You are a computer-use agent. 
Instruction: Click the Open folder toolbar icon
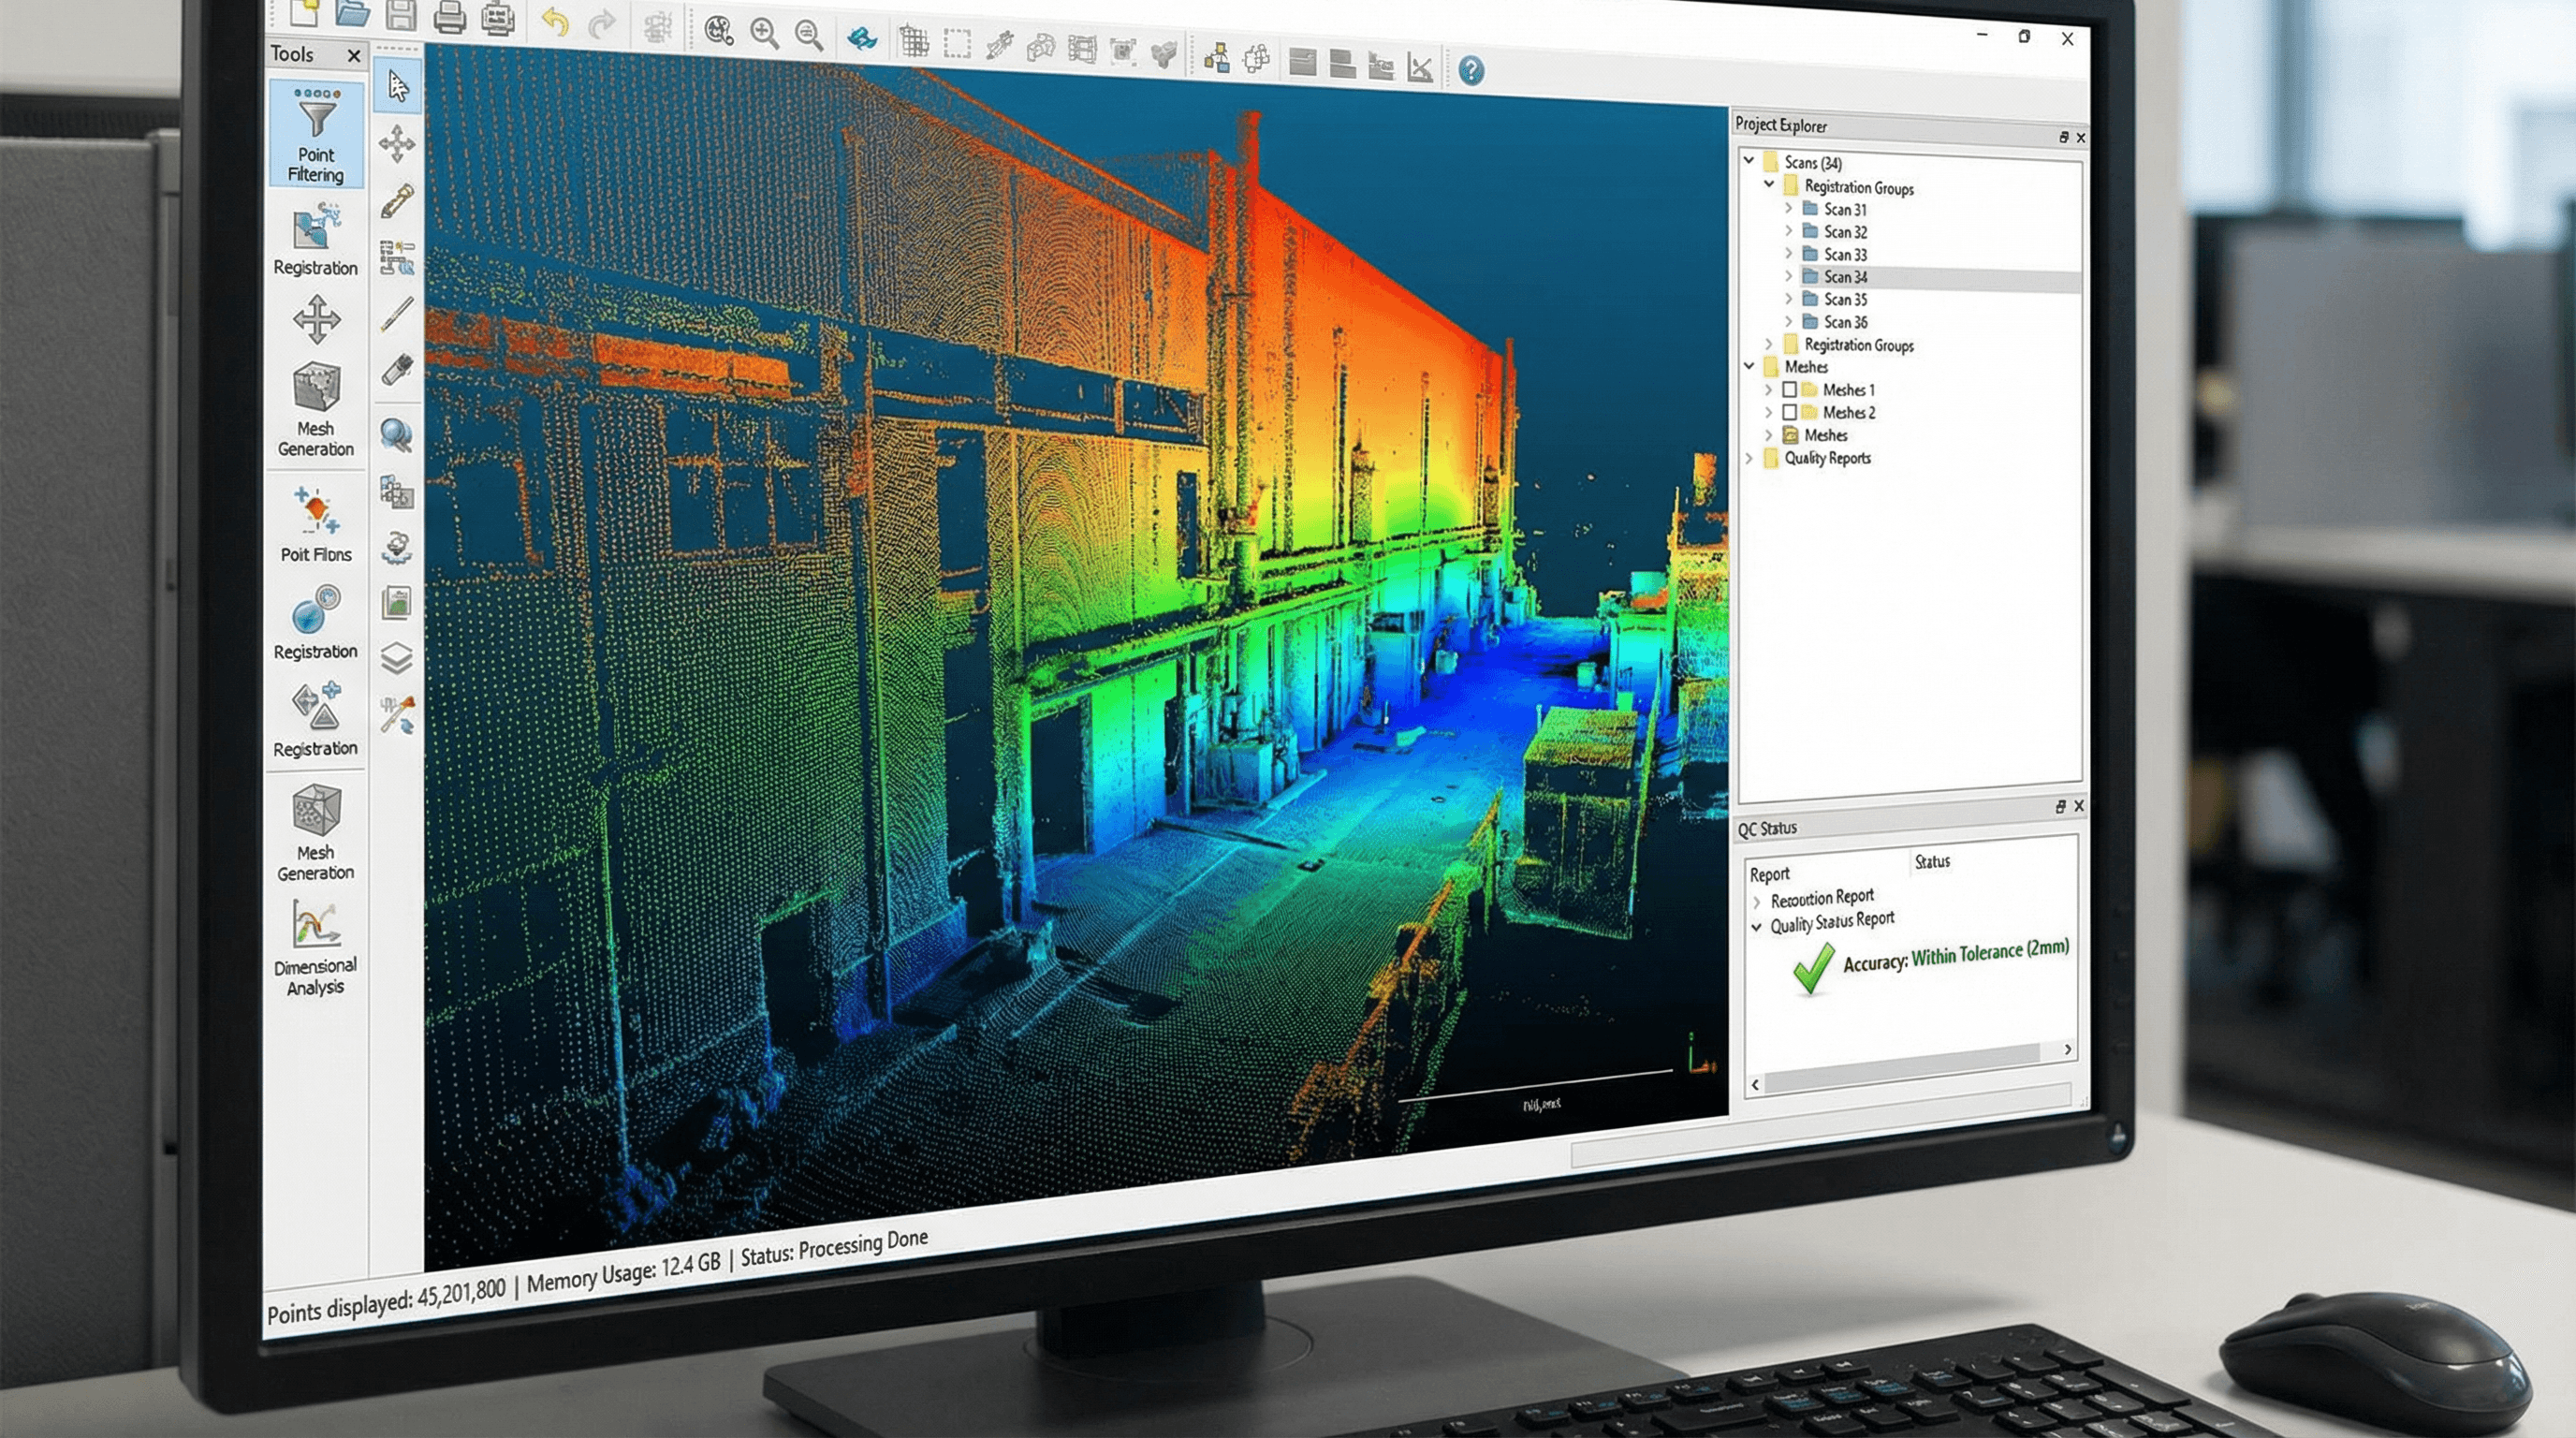pos(353,14)
